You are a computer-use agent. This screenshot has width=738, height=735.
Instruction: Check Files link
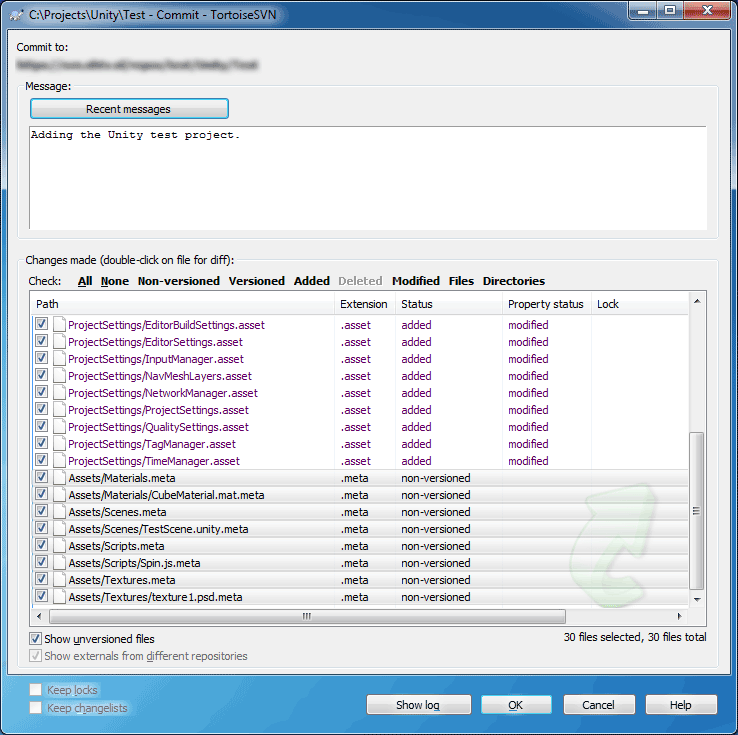[461, 281]
